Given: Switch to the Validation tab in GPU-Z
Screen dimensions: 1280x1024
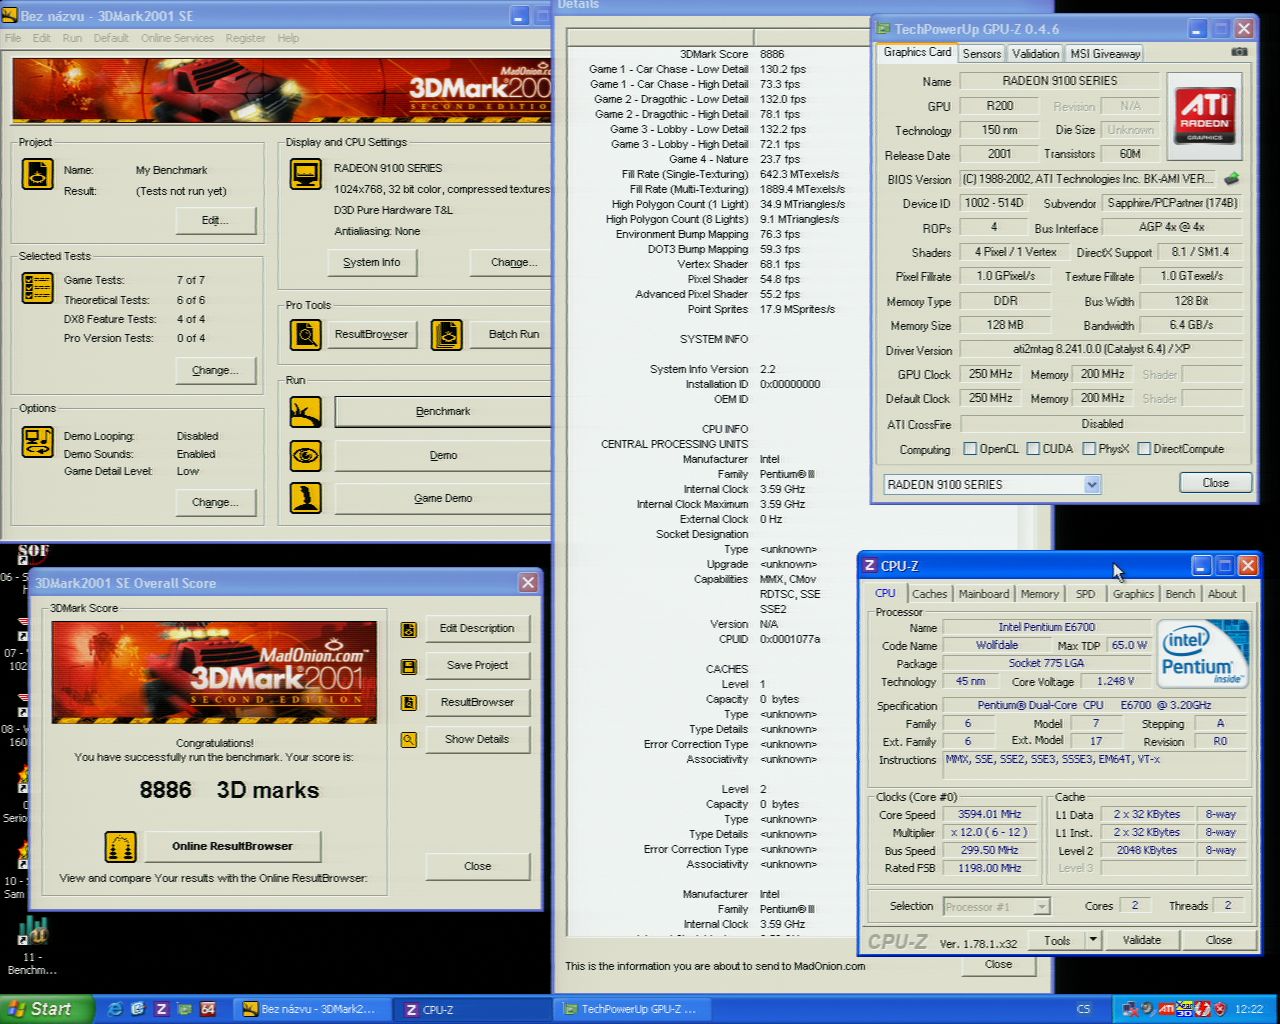Looking at the screenshot, I should click(x=1035, y=54).
